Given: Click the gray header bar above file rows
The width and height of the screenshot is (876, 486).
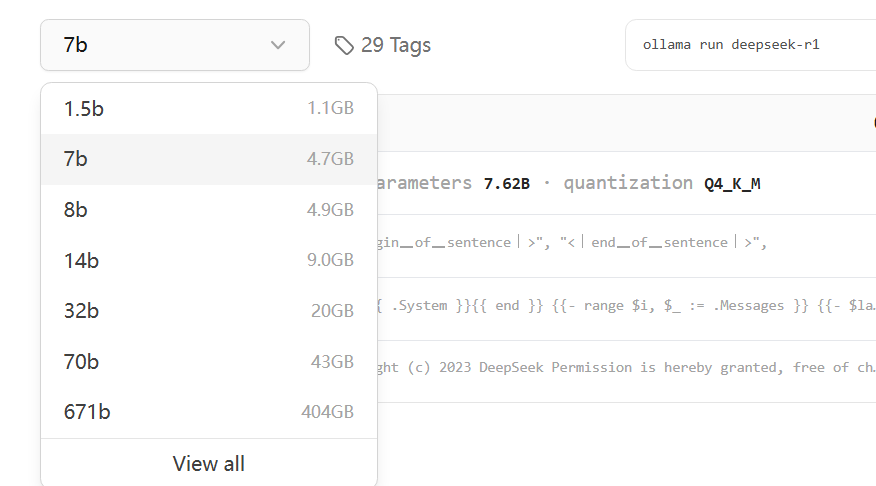Looking at the screenshot, I should point(620,123).
